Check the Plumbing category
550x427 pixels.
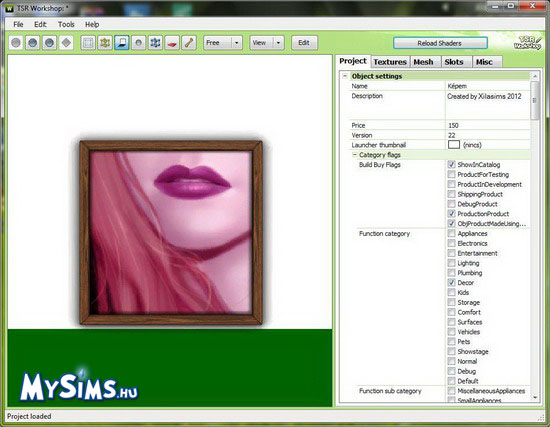[452, 273]
